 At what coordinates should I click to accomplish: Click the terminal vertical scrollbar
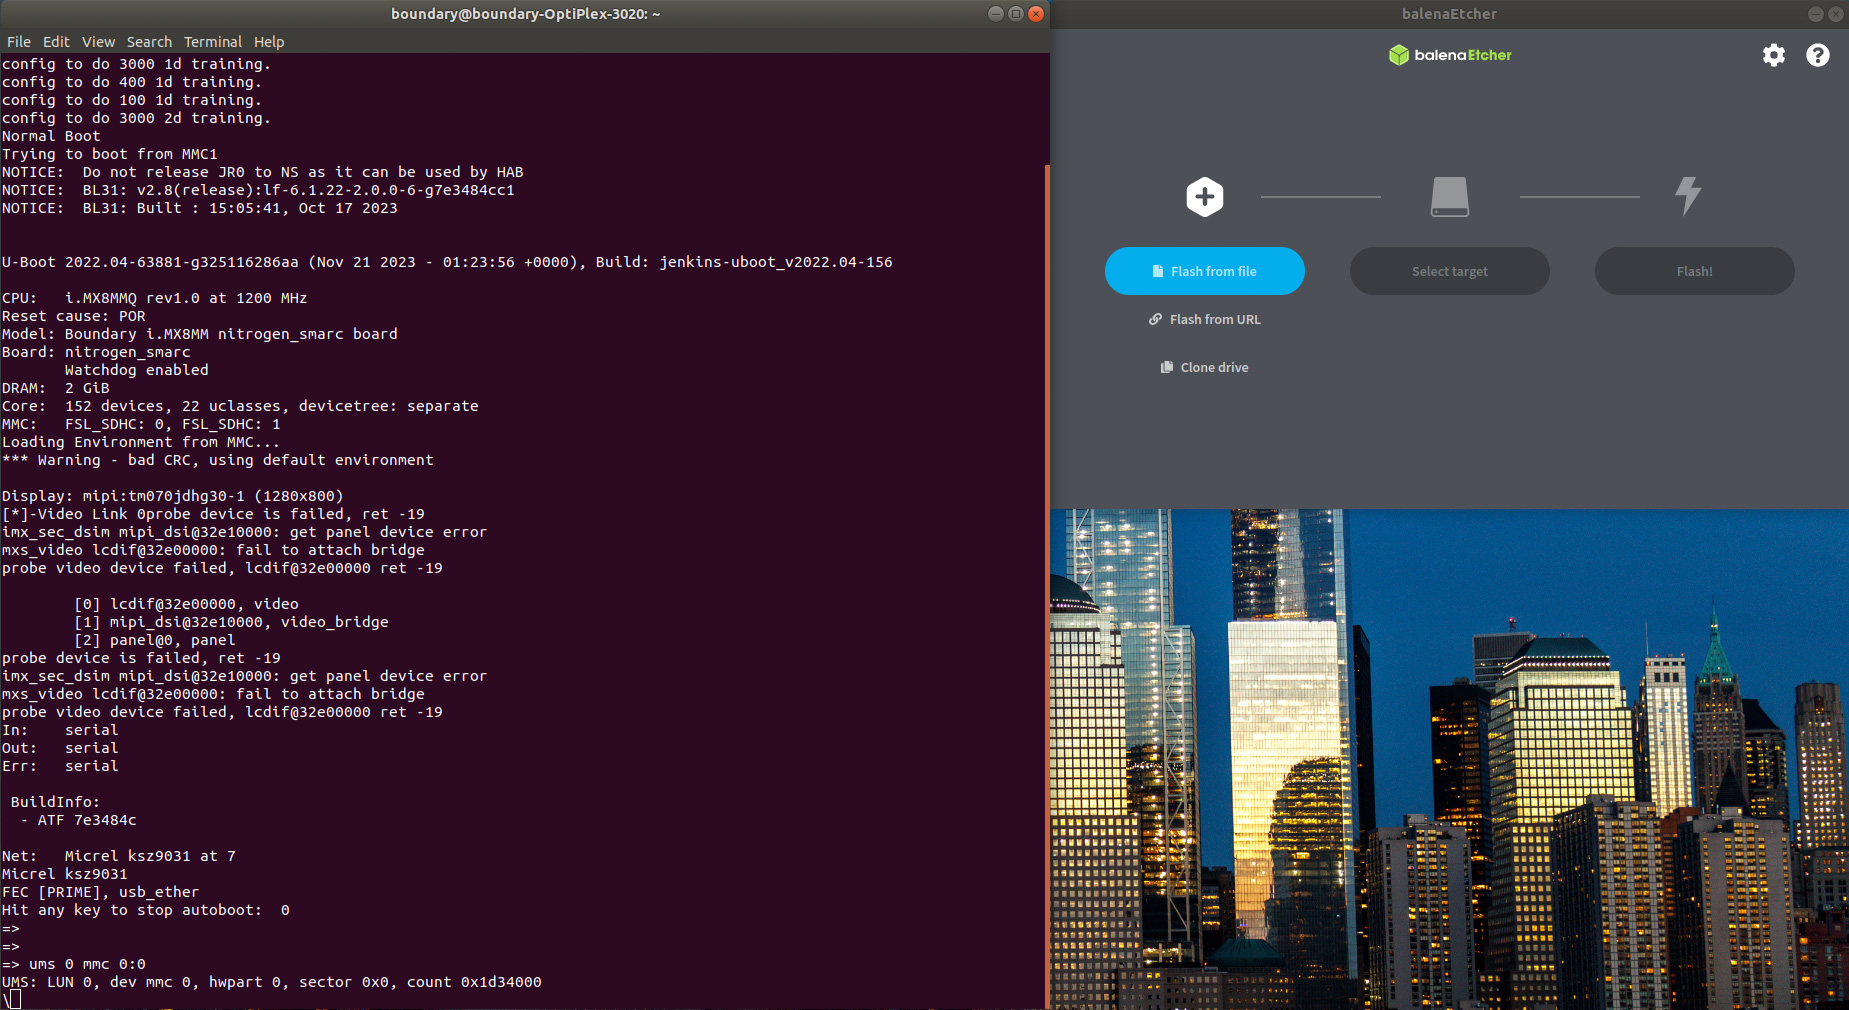point(1046,580)
